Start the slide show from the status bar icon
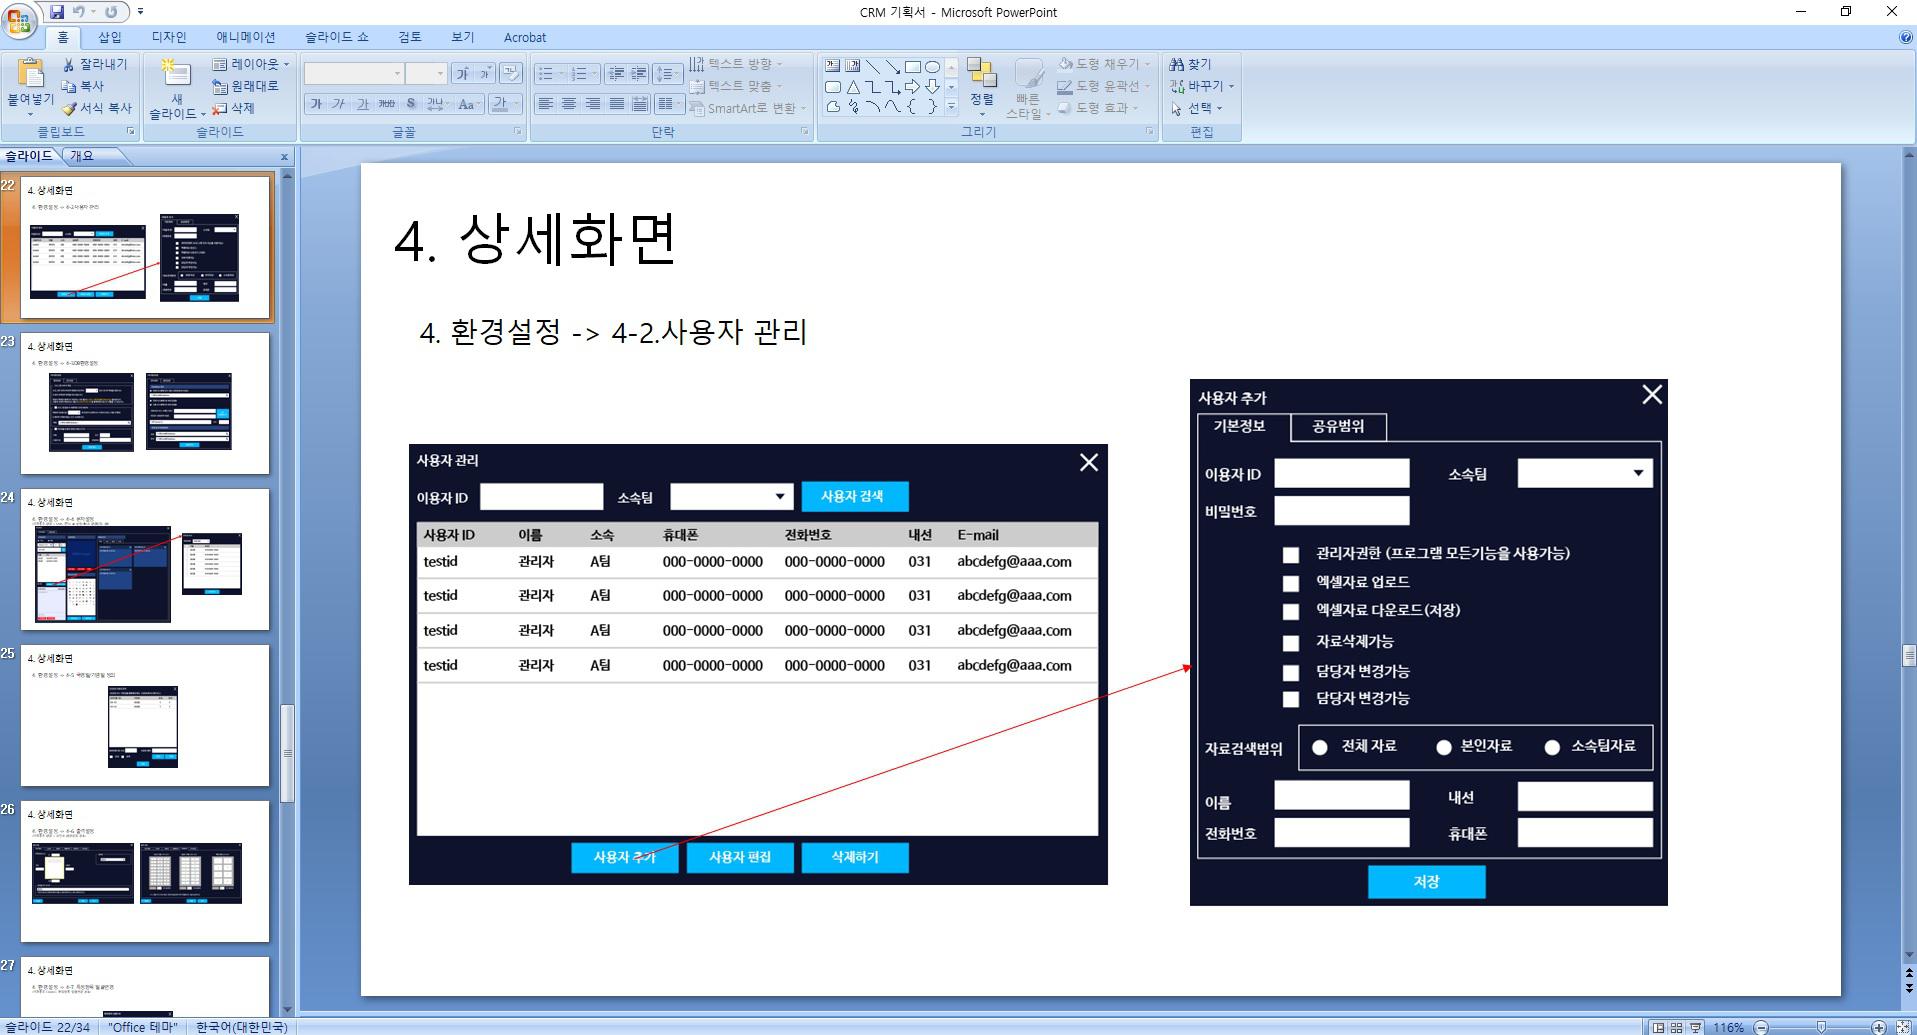 [1695, 1027]
